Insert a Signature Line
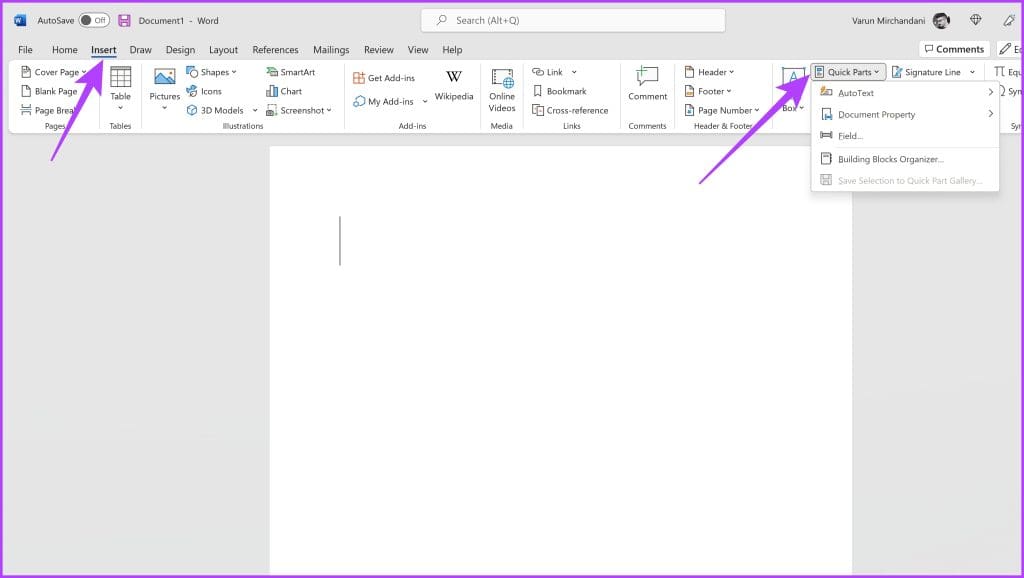 (926, 72)
